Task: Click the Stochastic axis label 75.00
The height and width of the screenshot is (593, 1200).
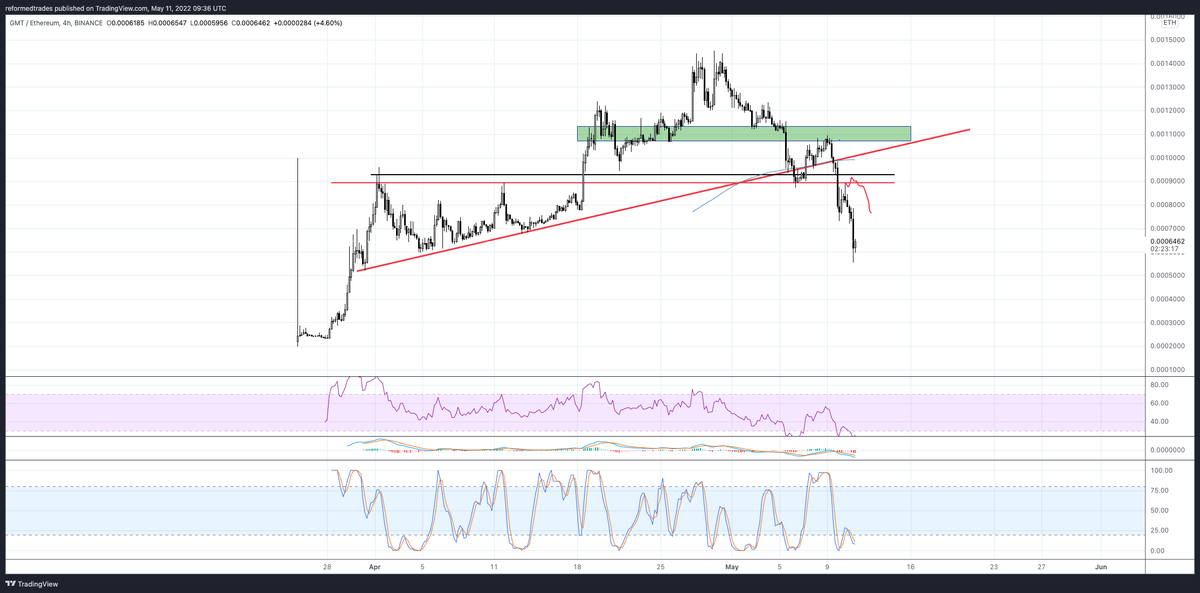Action: pos(1160,490)
